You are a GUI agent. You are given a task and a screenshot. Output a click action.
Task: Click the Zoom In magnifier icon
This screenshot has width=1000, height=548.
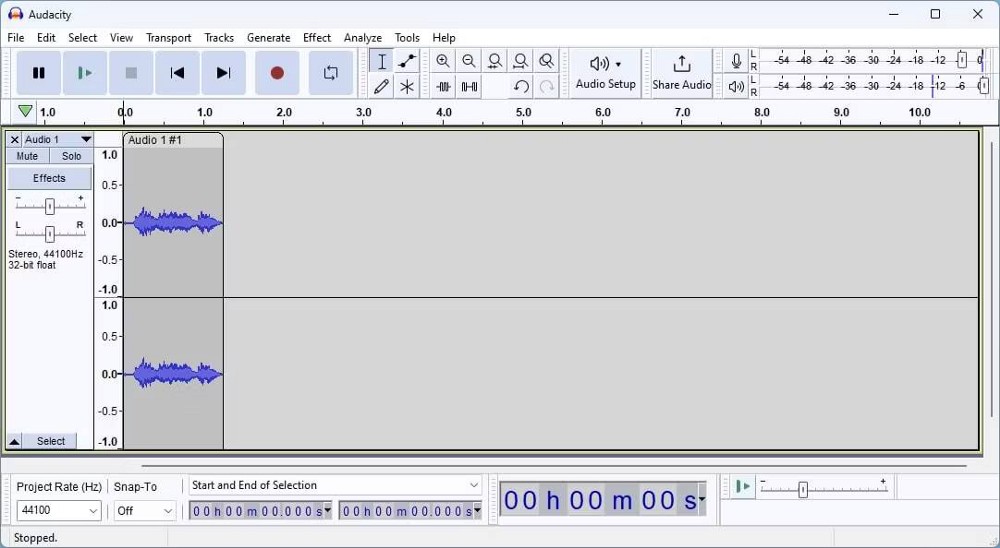443,61
